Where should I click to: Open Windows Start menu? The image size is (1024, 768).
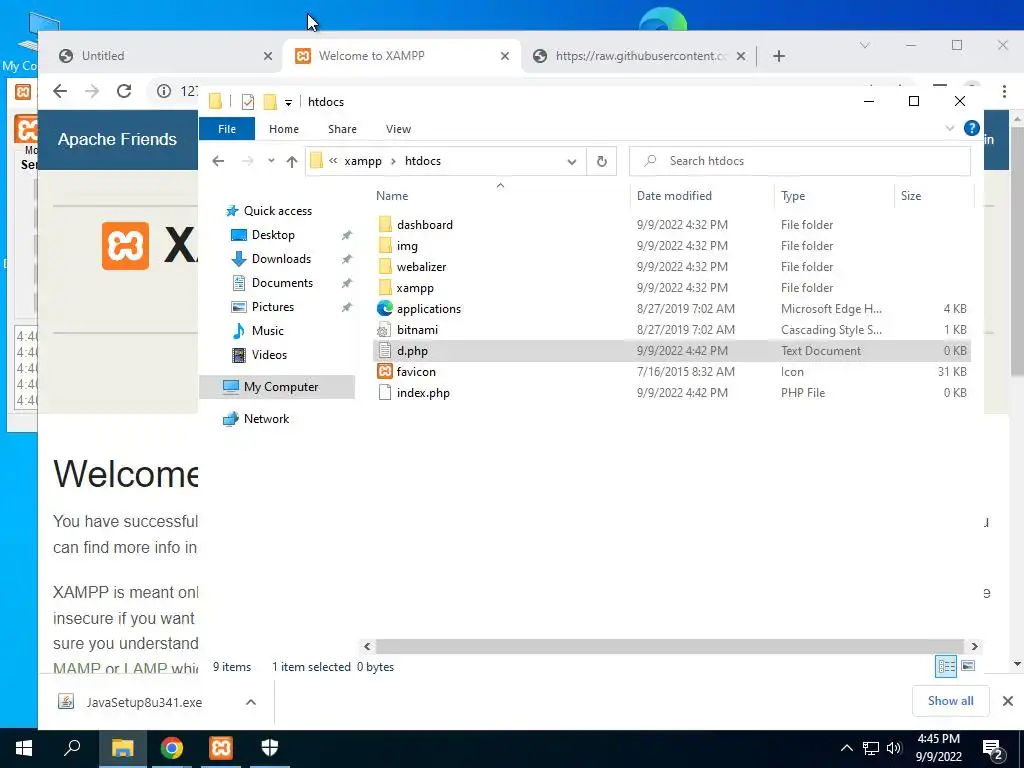point(24,748)
